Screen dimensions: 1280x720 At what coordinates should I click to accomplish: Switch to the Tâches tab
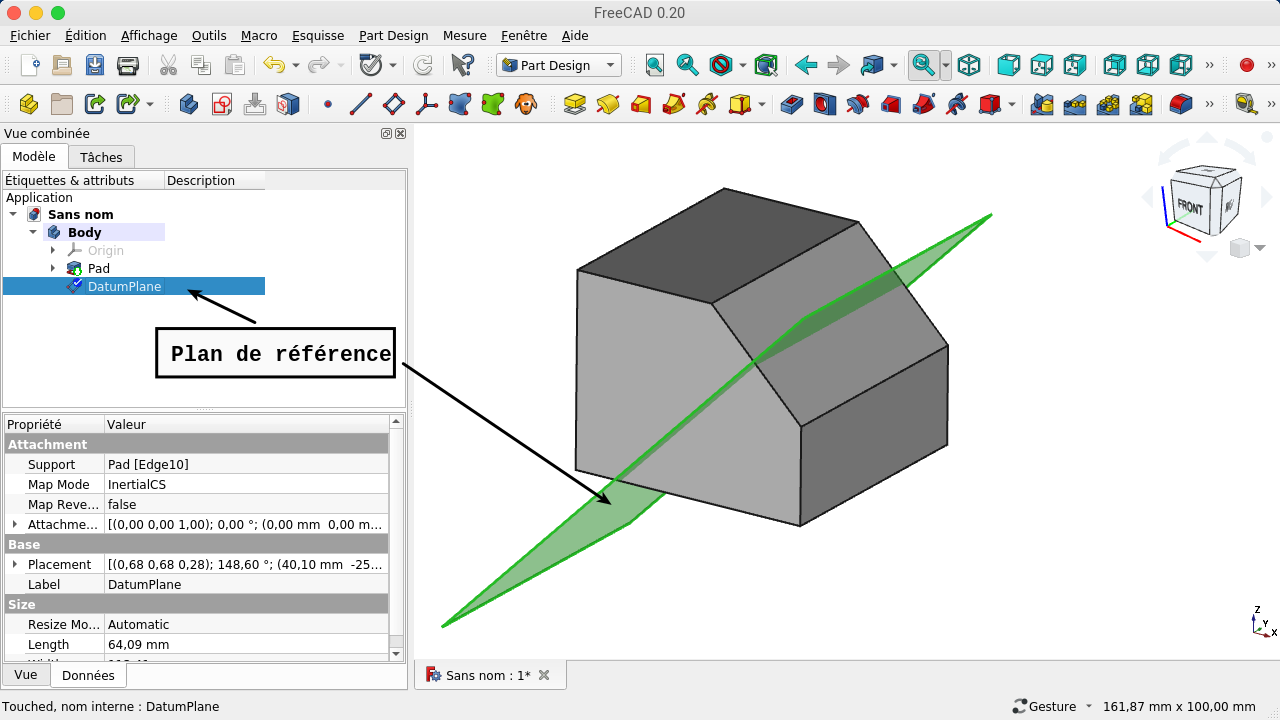101,157
